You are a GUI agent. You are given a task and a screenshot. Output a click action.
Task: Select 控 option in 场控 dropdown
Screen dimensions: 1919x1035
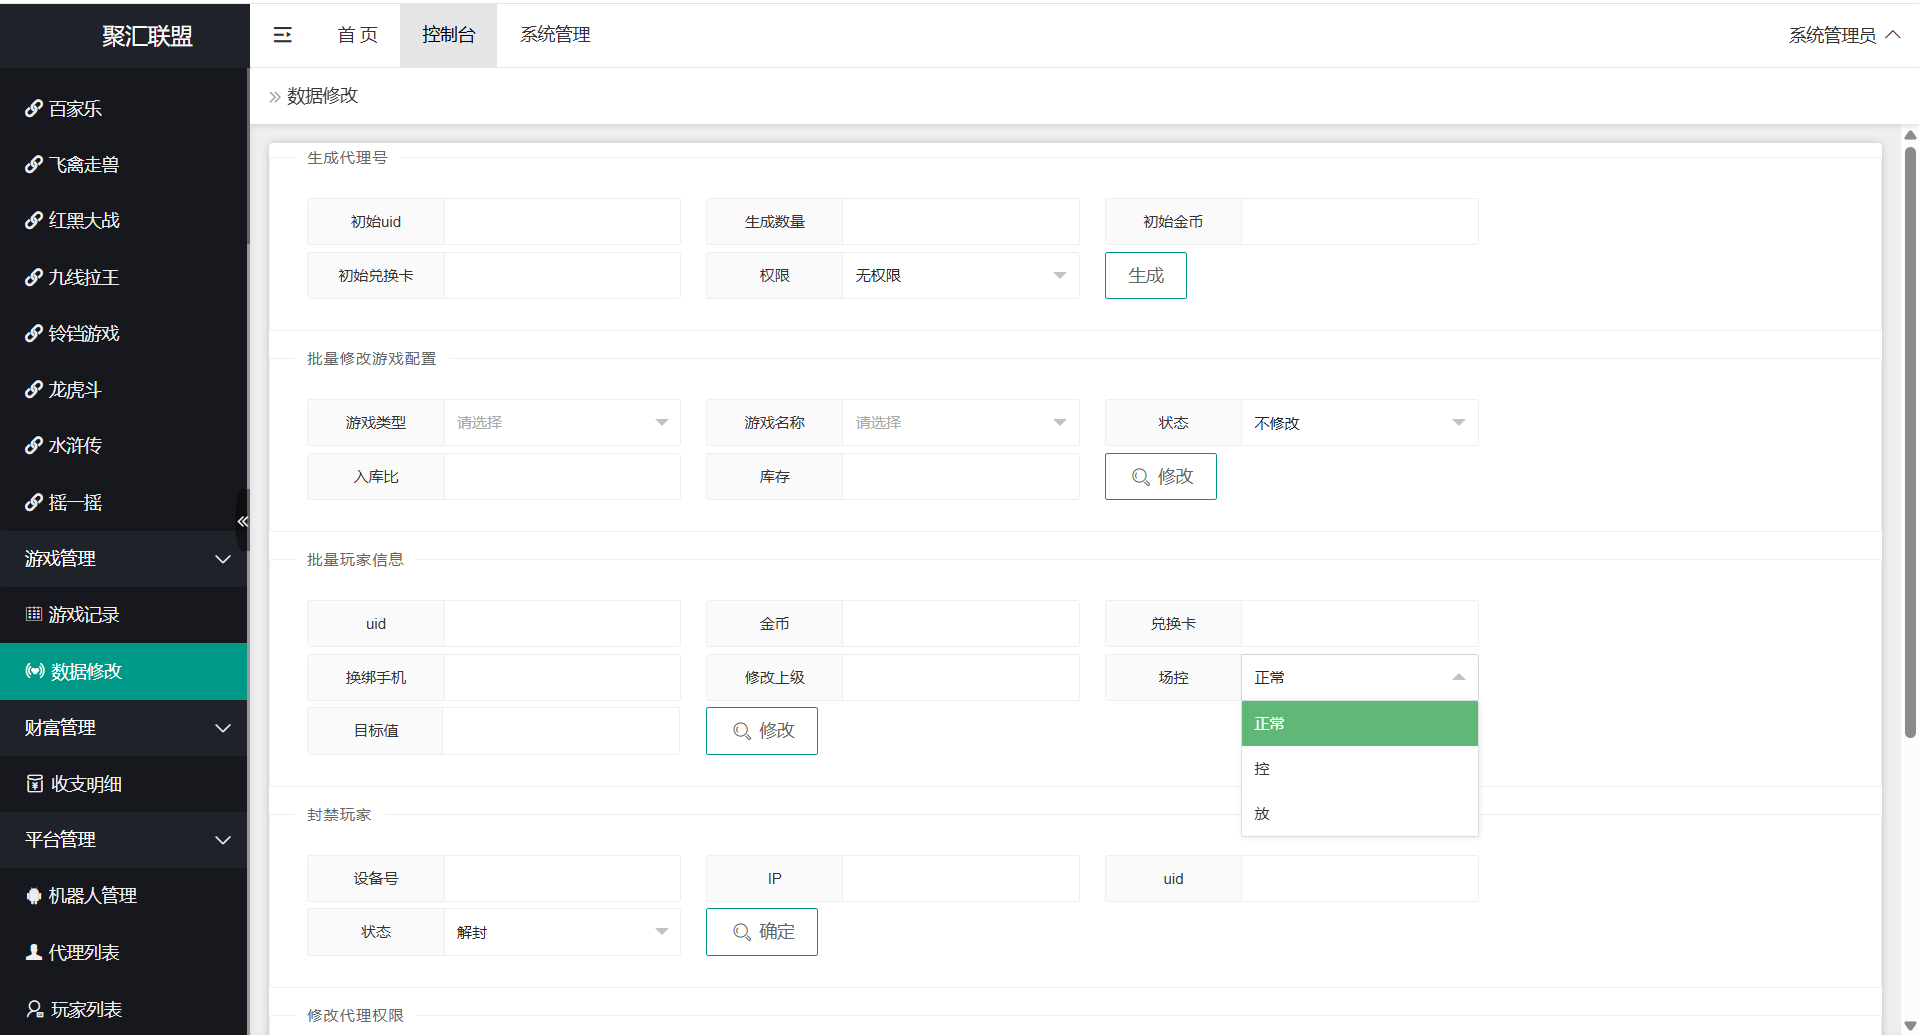(1359, 769)
